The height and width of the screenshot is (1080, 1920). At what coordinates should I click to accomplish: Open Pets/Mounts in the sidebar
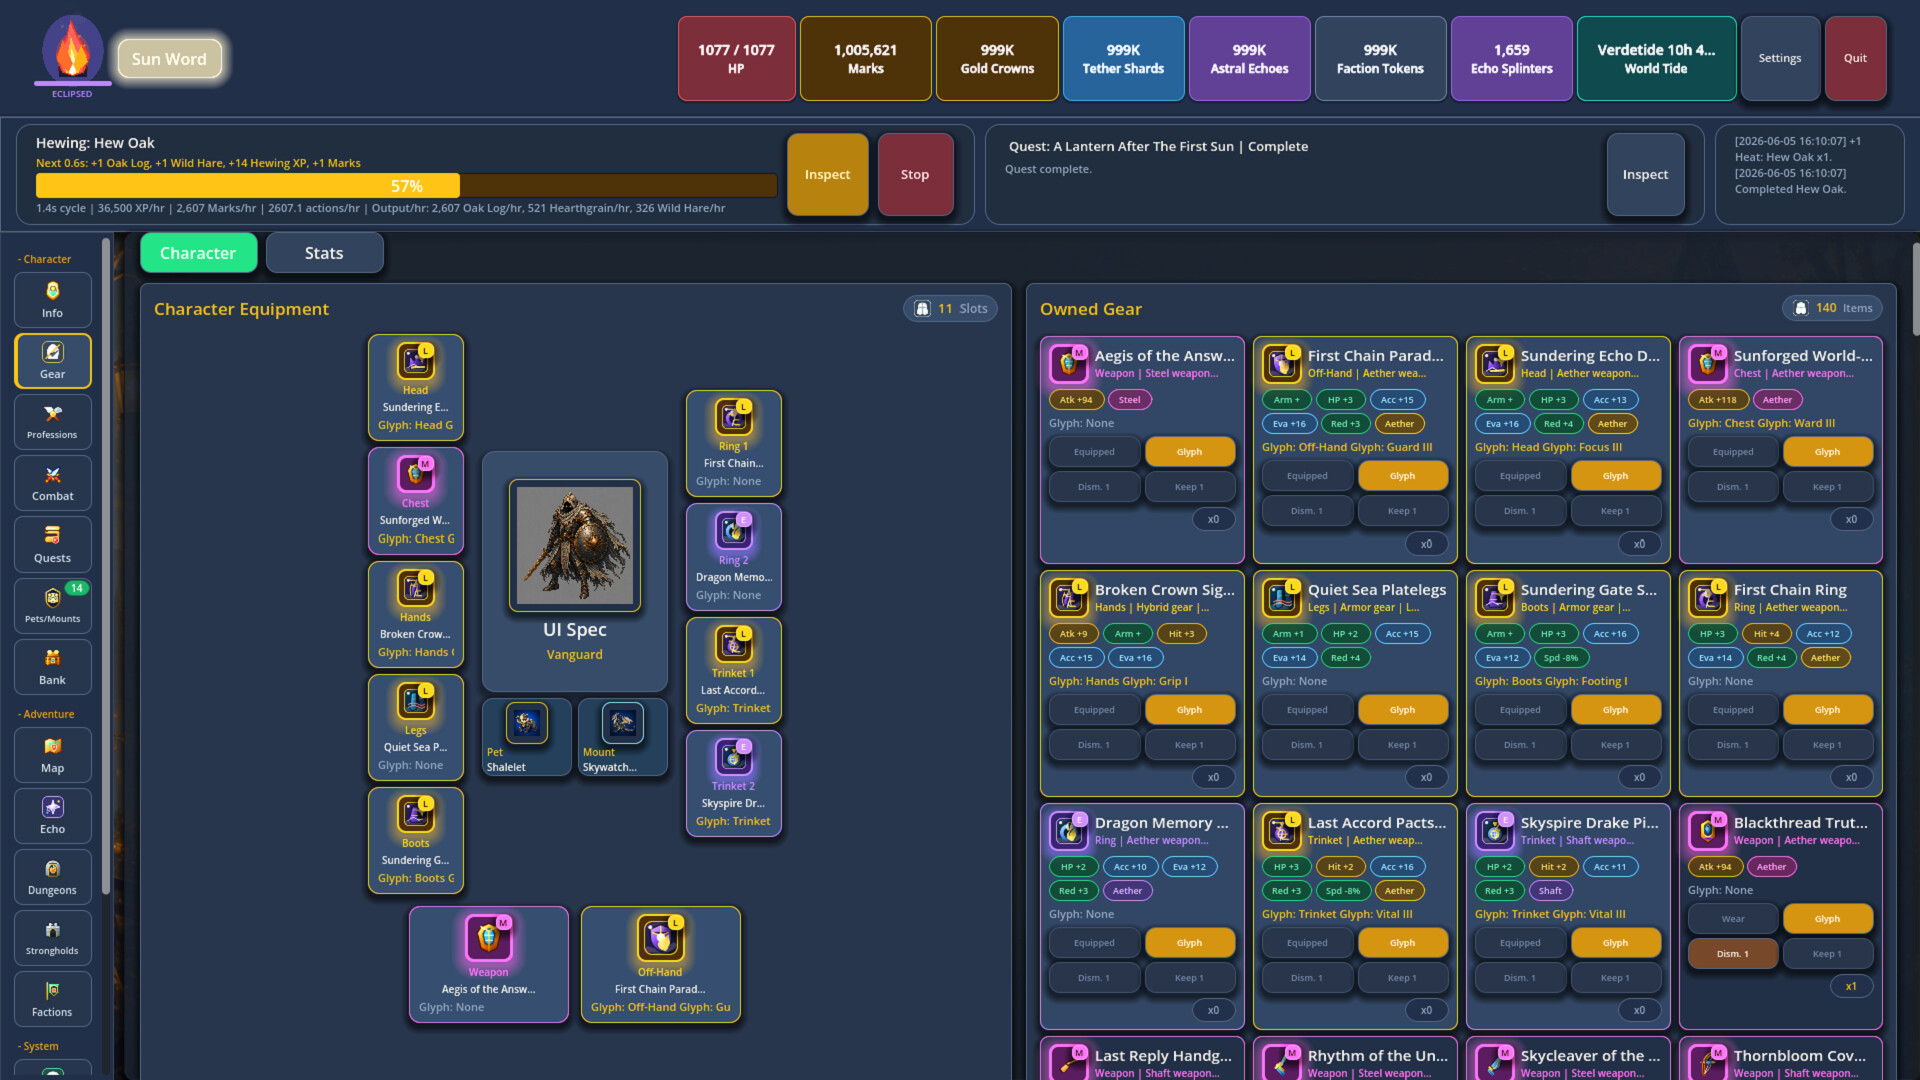(53, 606)
